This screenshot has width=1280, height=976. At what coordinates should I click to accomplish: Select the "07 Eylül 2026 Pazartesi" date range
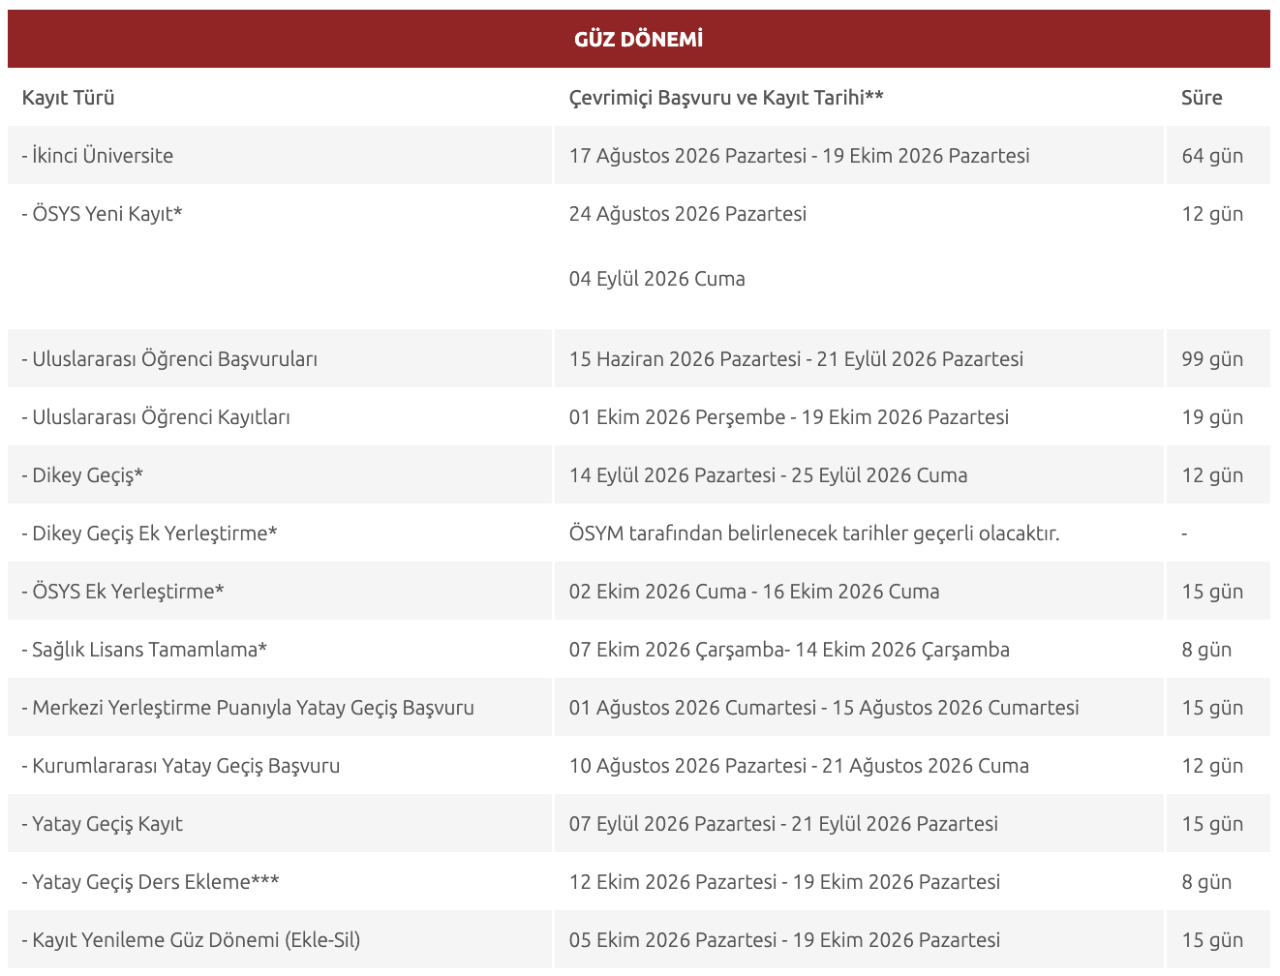coord(783,823)
